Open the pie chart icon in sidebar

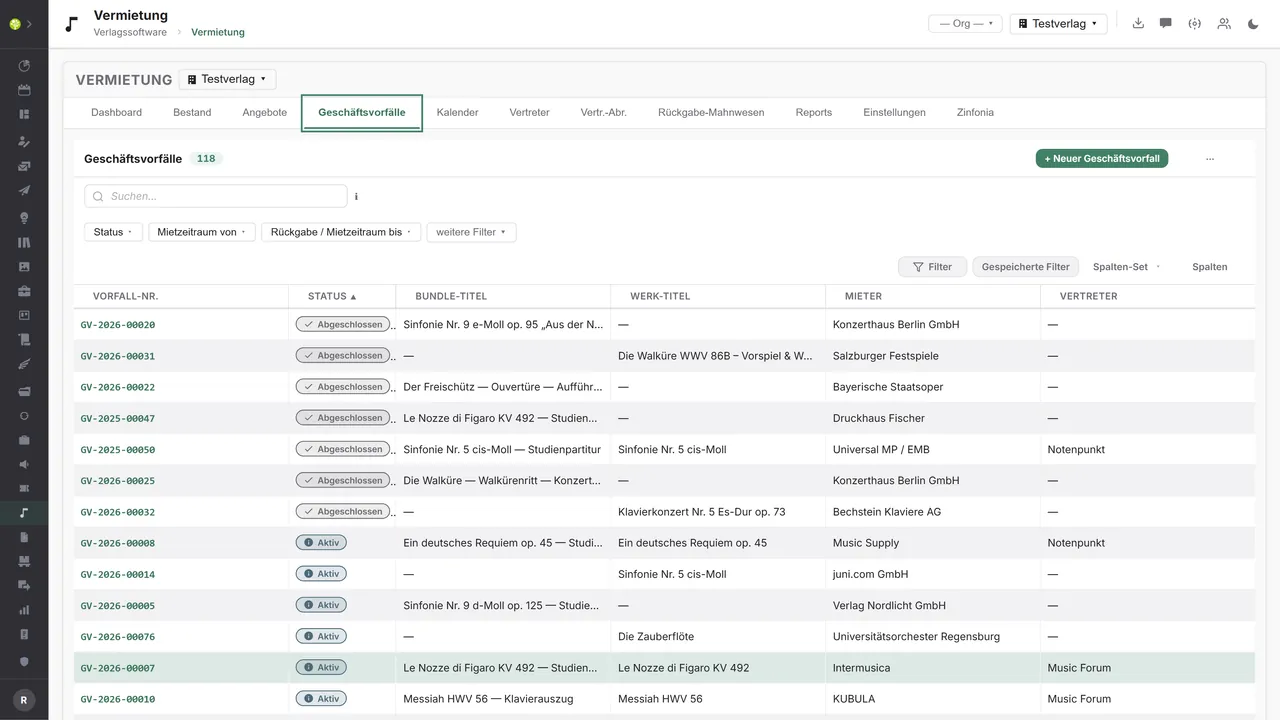tap(24, 66)
